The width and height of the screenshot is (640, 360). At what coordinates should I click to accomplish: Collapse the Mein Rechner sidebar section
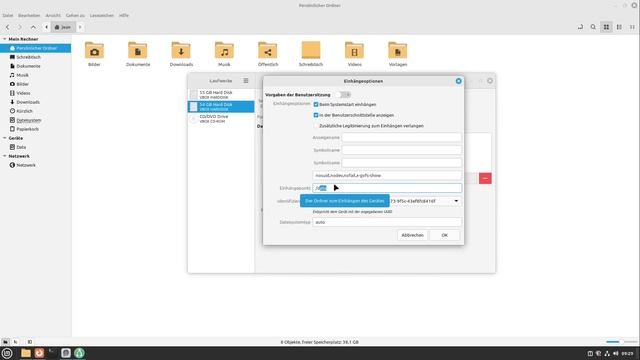pos(4,39)
